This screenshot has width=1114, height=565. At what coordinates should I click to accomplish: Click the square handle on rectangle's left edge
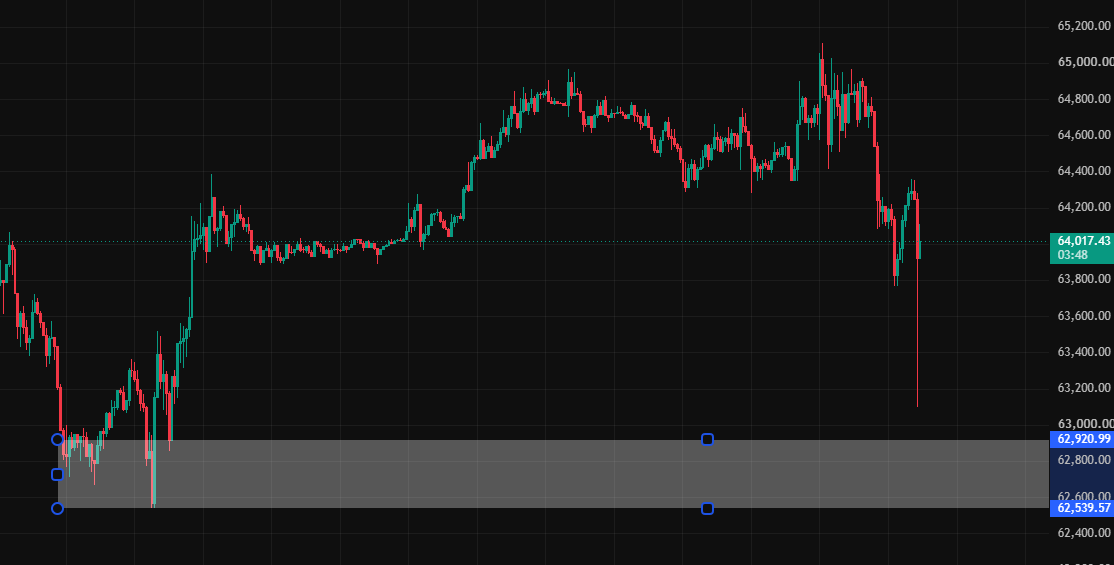pyautogui.click(x=58, y=474)
